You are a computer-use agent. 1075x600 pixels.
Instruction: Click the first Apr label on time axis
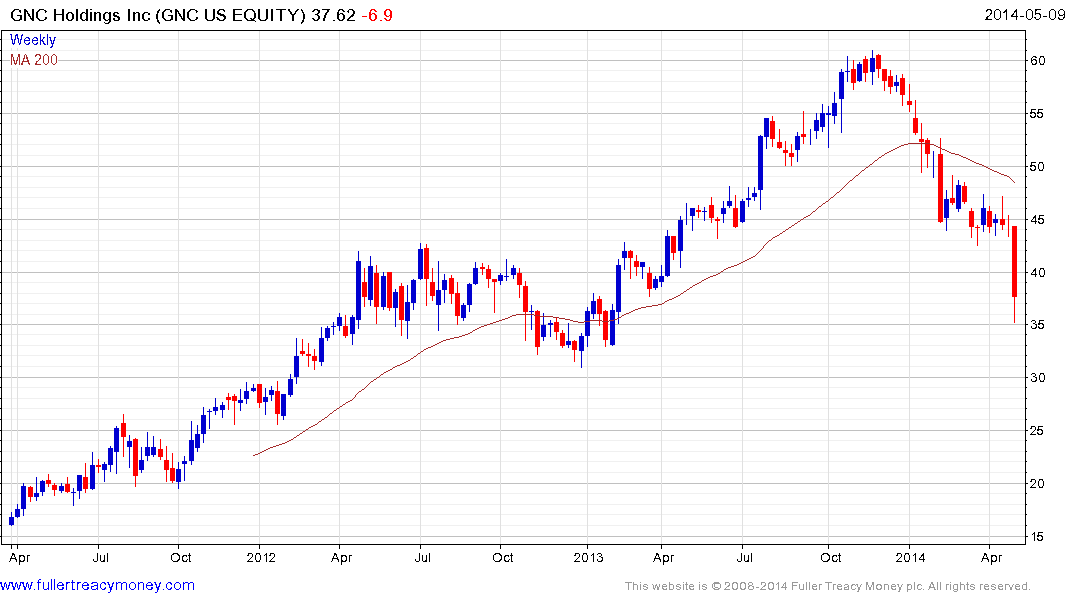tap(20, 558)
